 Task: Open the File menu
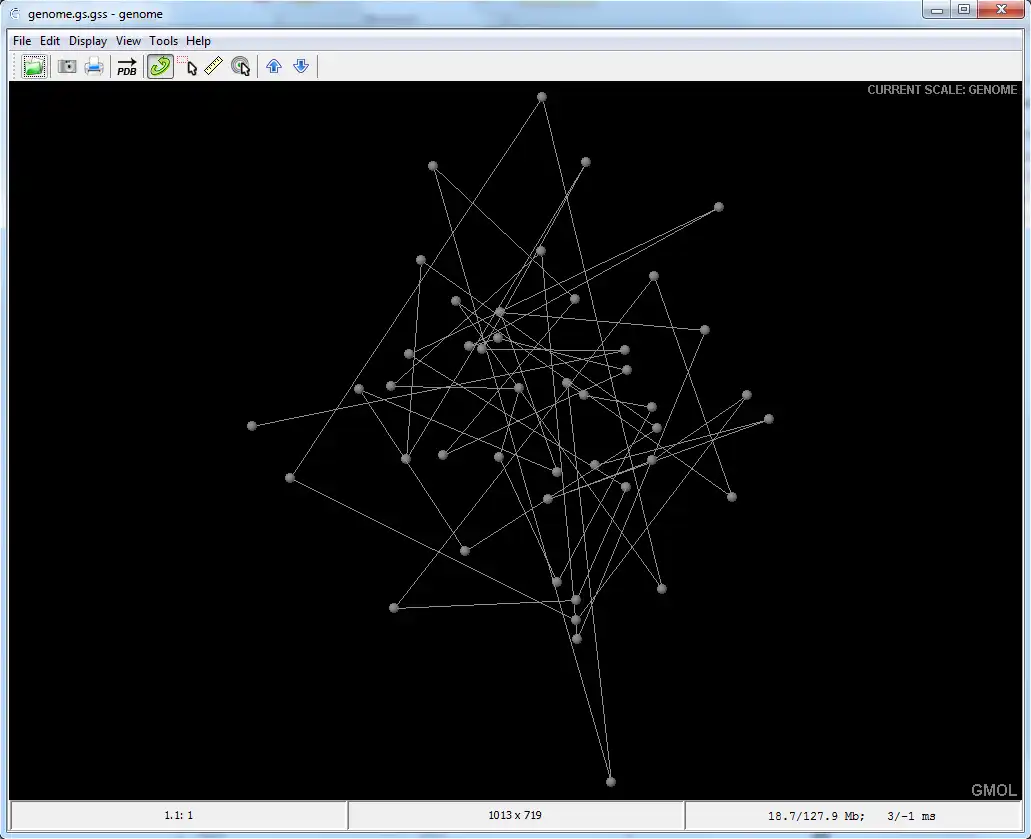pyautogui.click(x=22, y=41)
